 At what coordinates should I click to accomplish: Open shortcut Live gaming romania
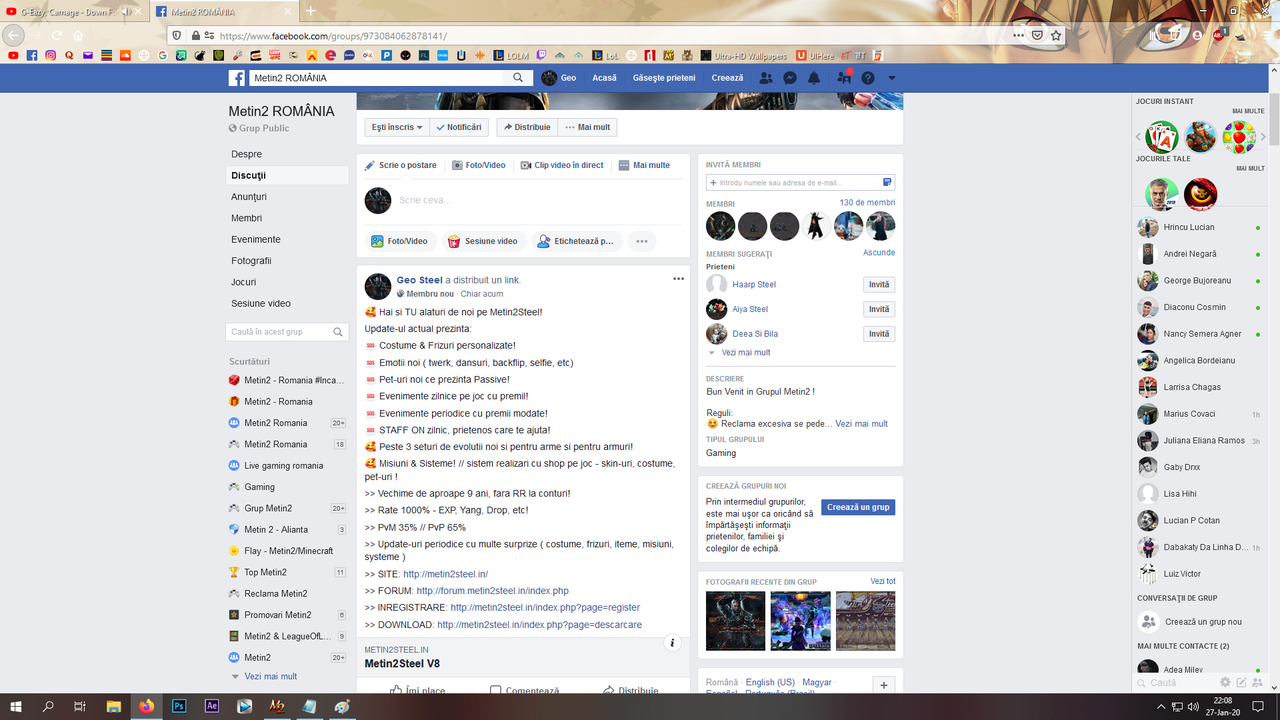click(x=284, y=465)
